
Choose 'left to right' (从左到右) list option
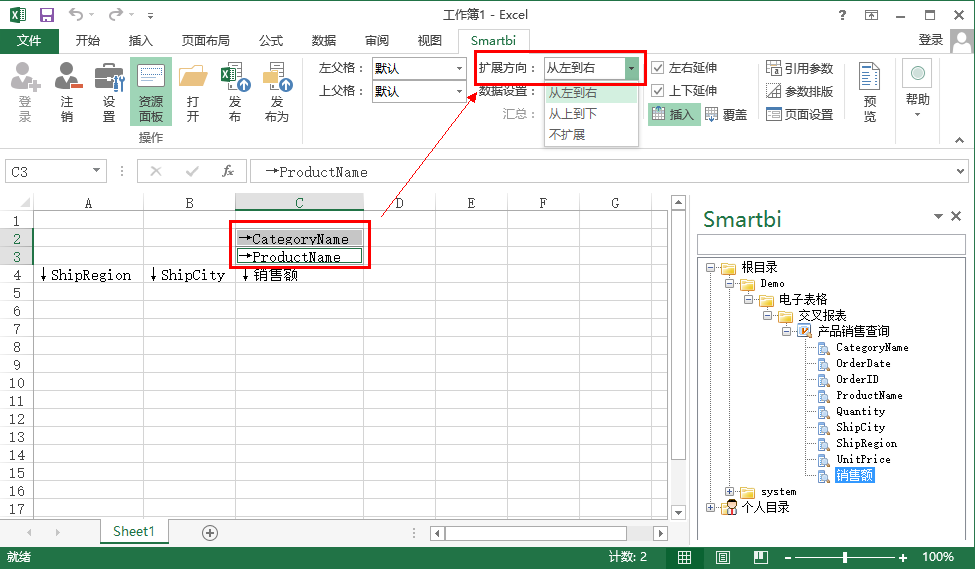[591, 93]
